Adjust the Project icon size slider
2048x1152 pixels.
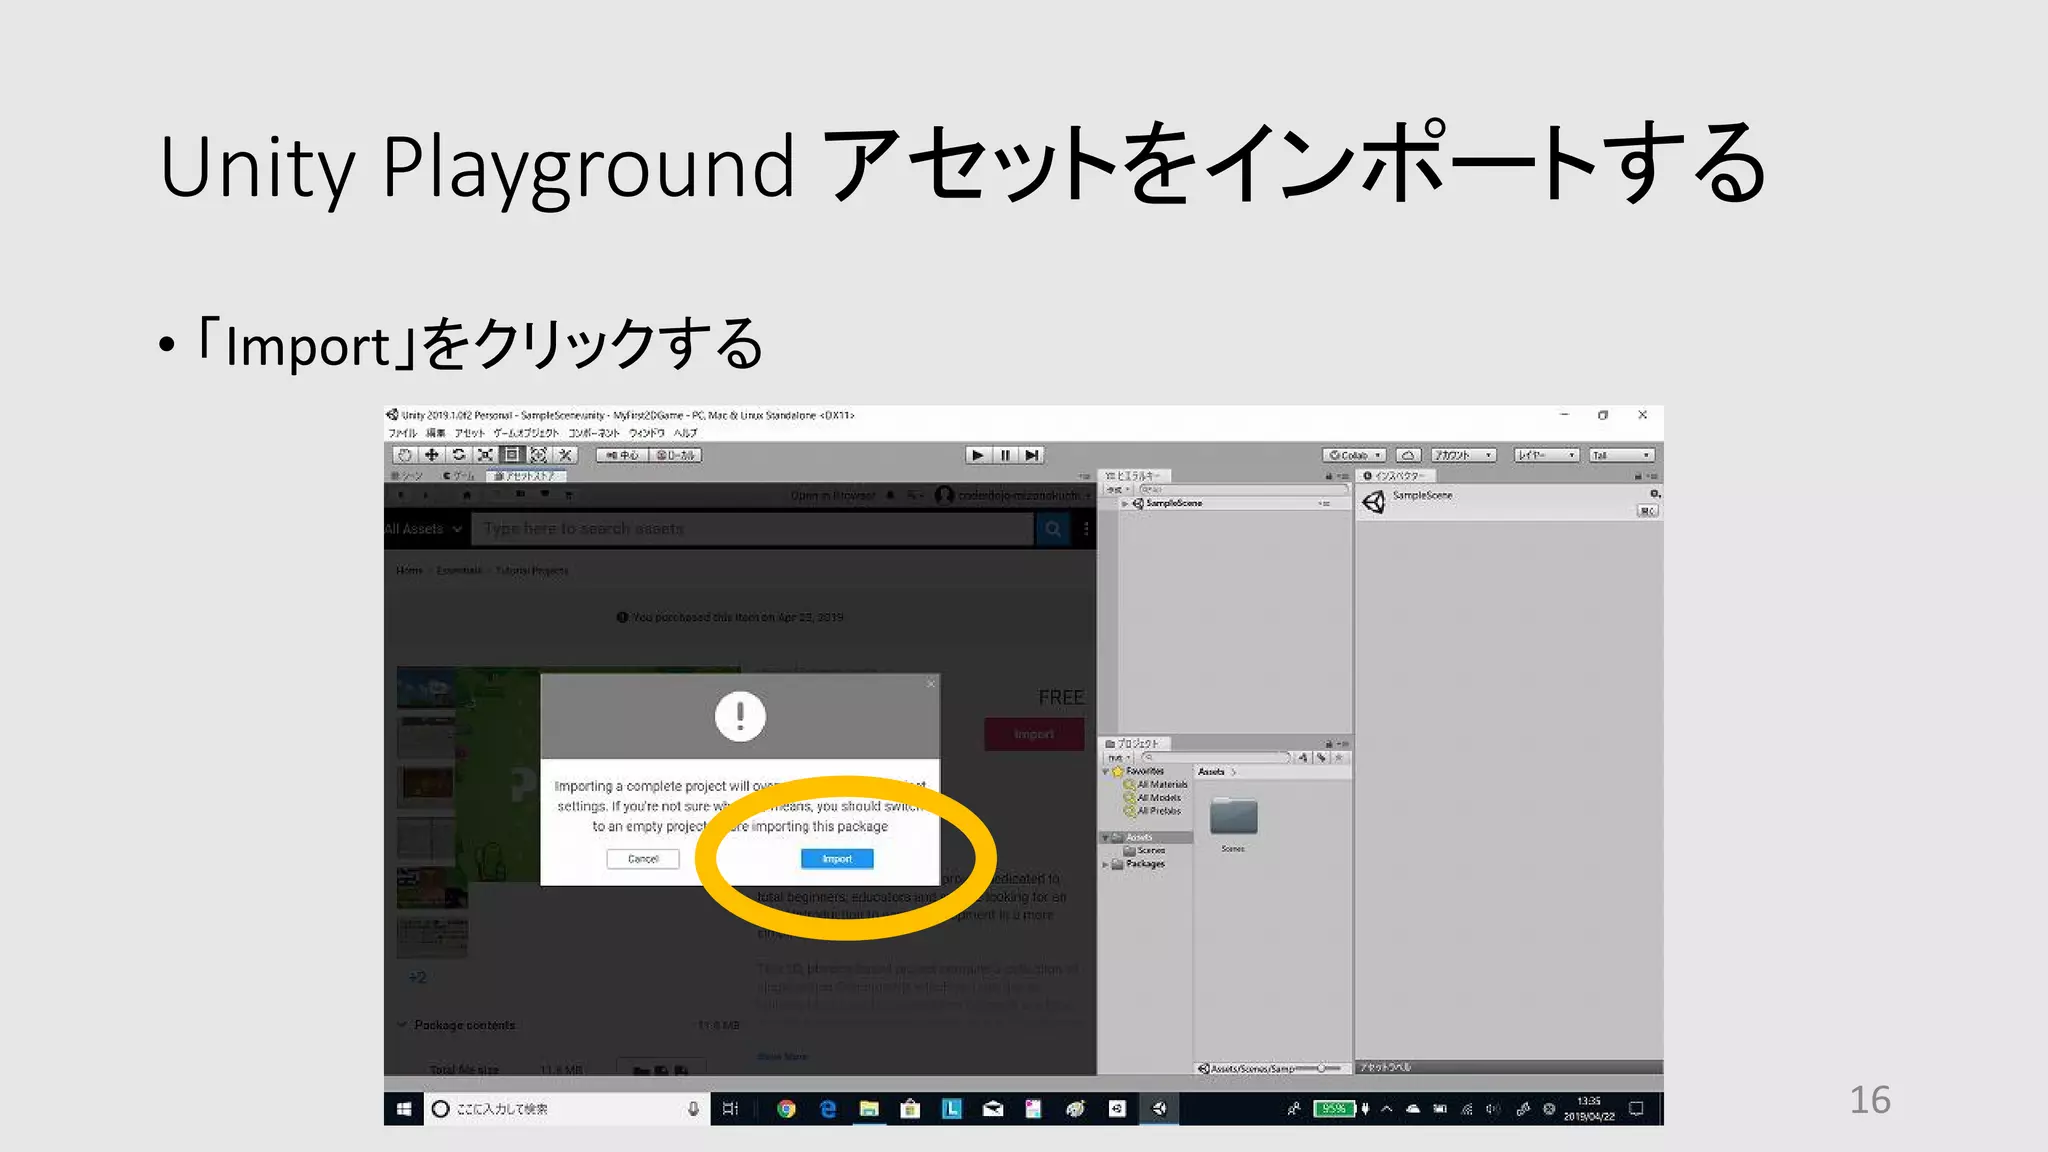pos(1317,1068)
